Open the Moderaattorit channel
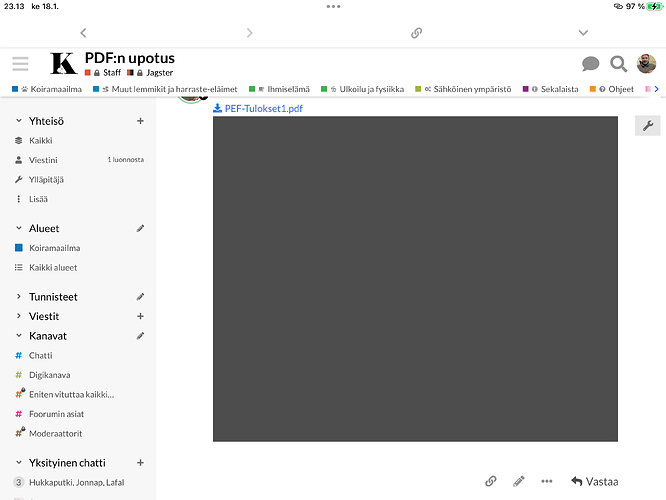 tap(55, 434)
